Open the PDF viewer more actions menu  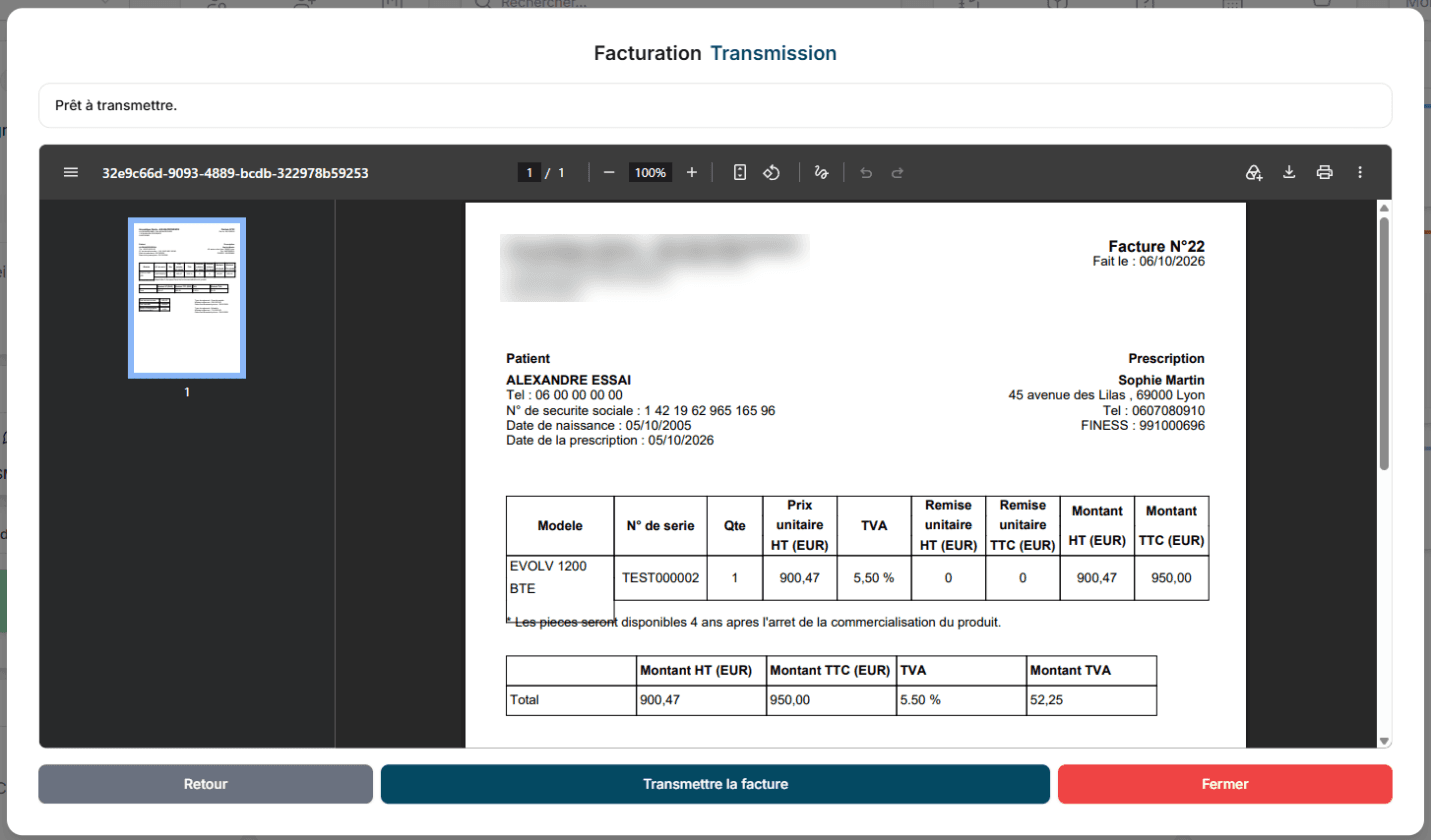click(1360, 172)
